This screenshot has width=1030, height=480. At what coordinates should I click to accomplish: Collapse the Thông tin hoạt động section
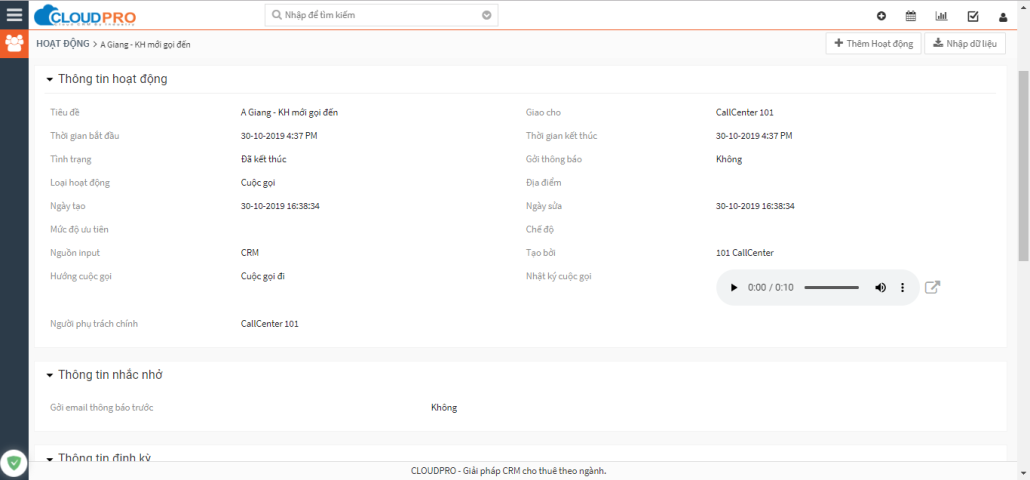[50, 79]
